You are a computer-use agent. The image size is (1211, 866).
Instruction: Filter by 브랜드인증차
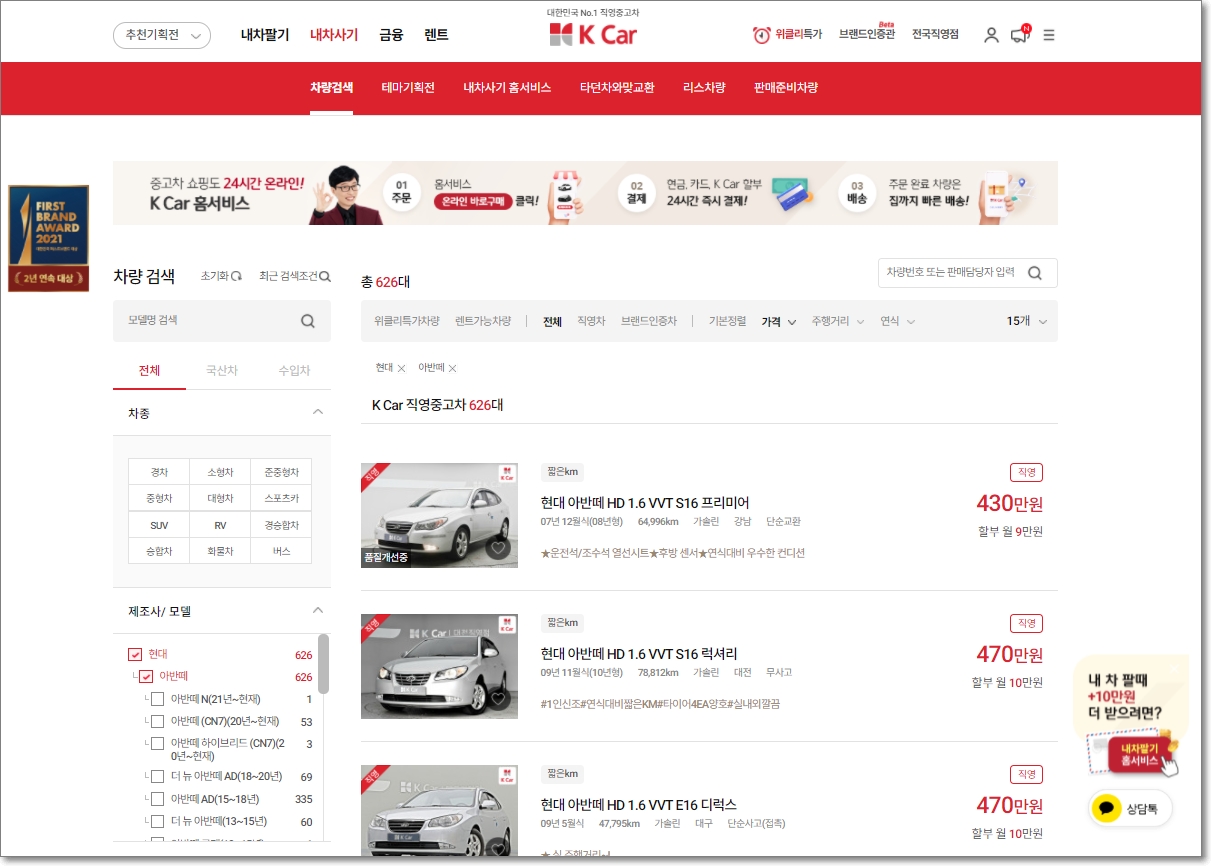click(648, 322)
